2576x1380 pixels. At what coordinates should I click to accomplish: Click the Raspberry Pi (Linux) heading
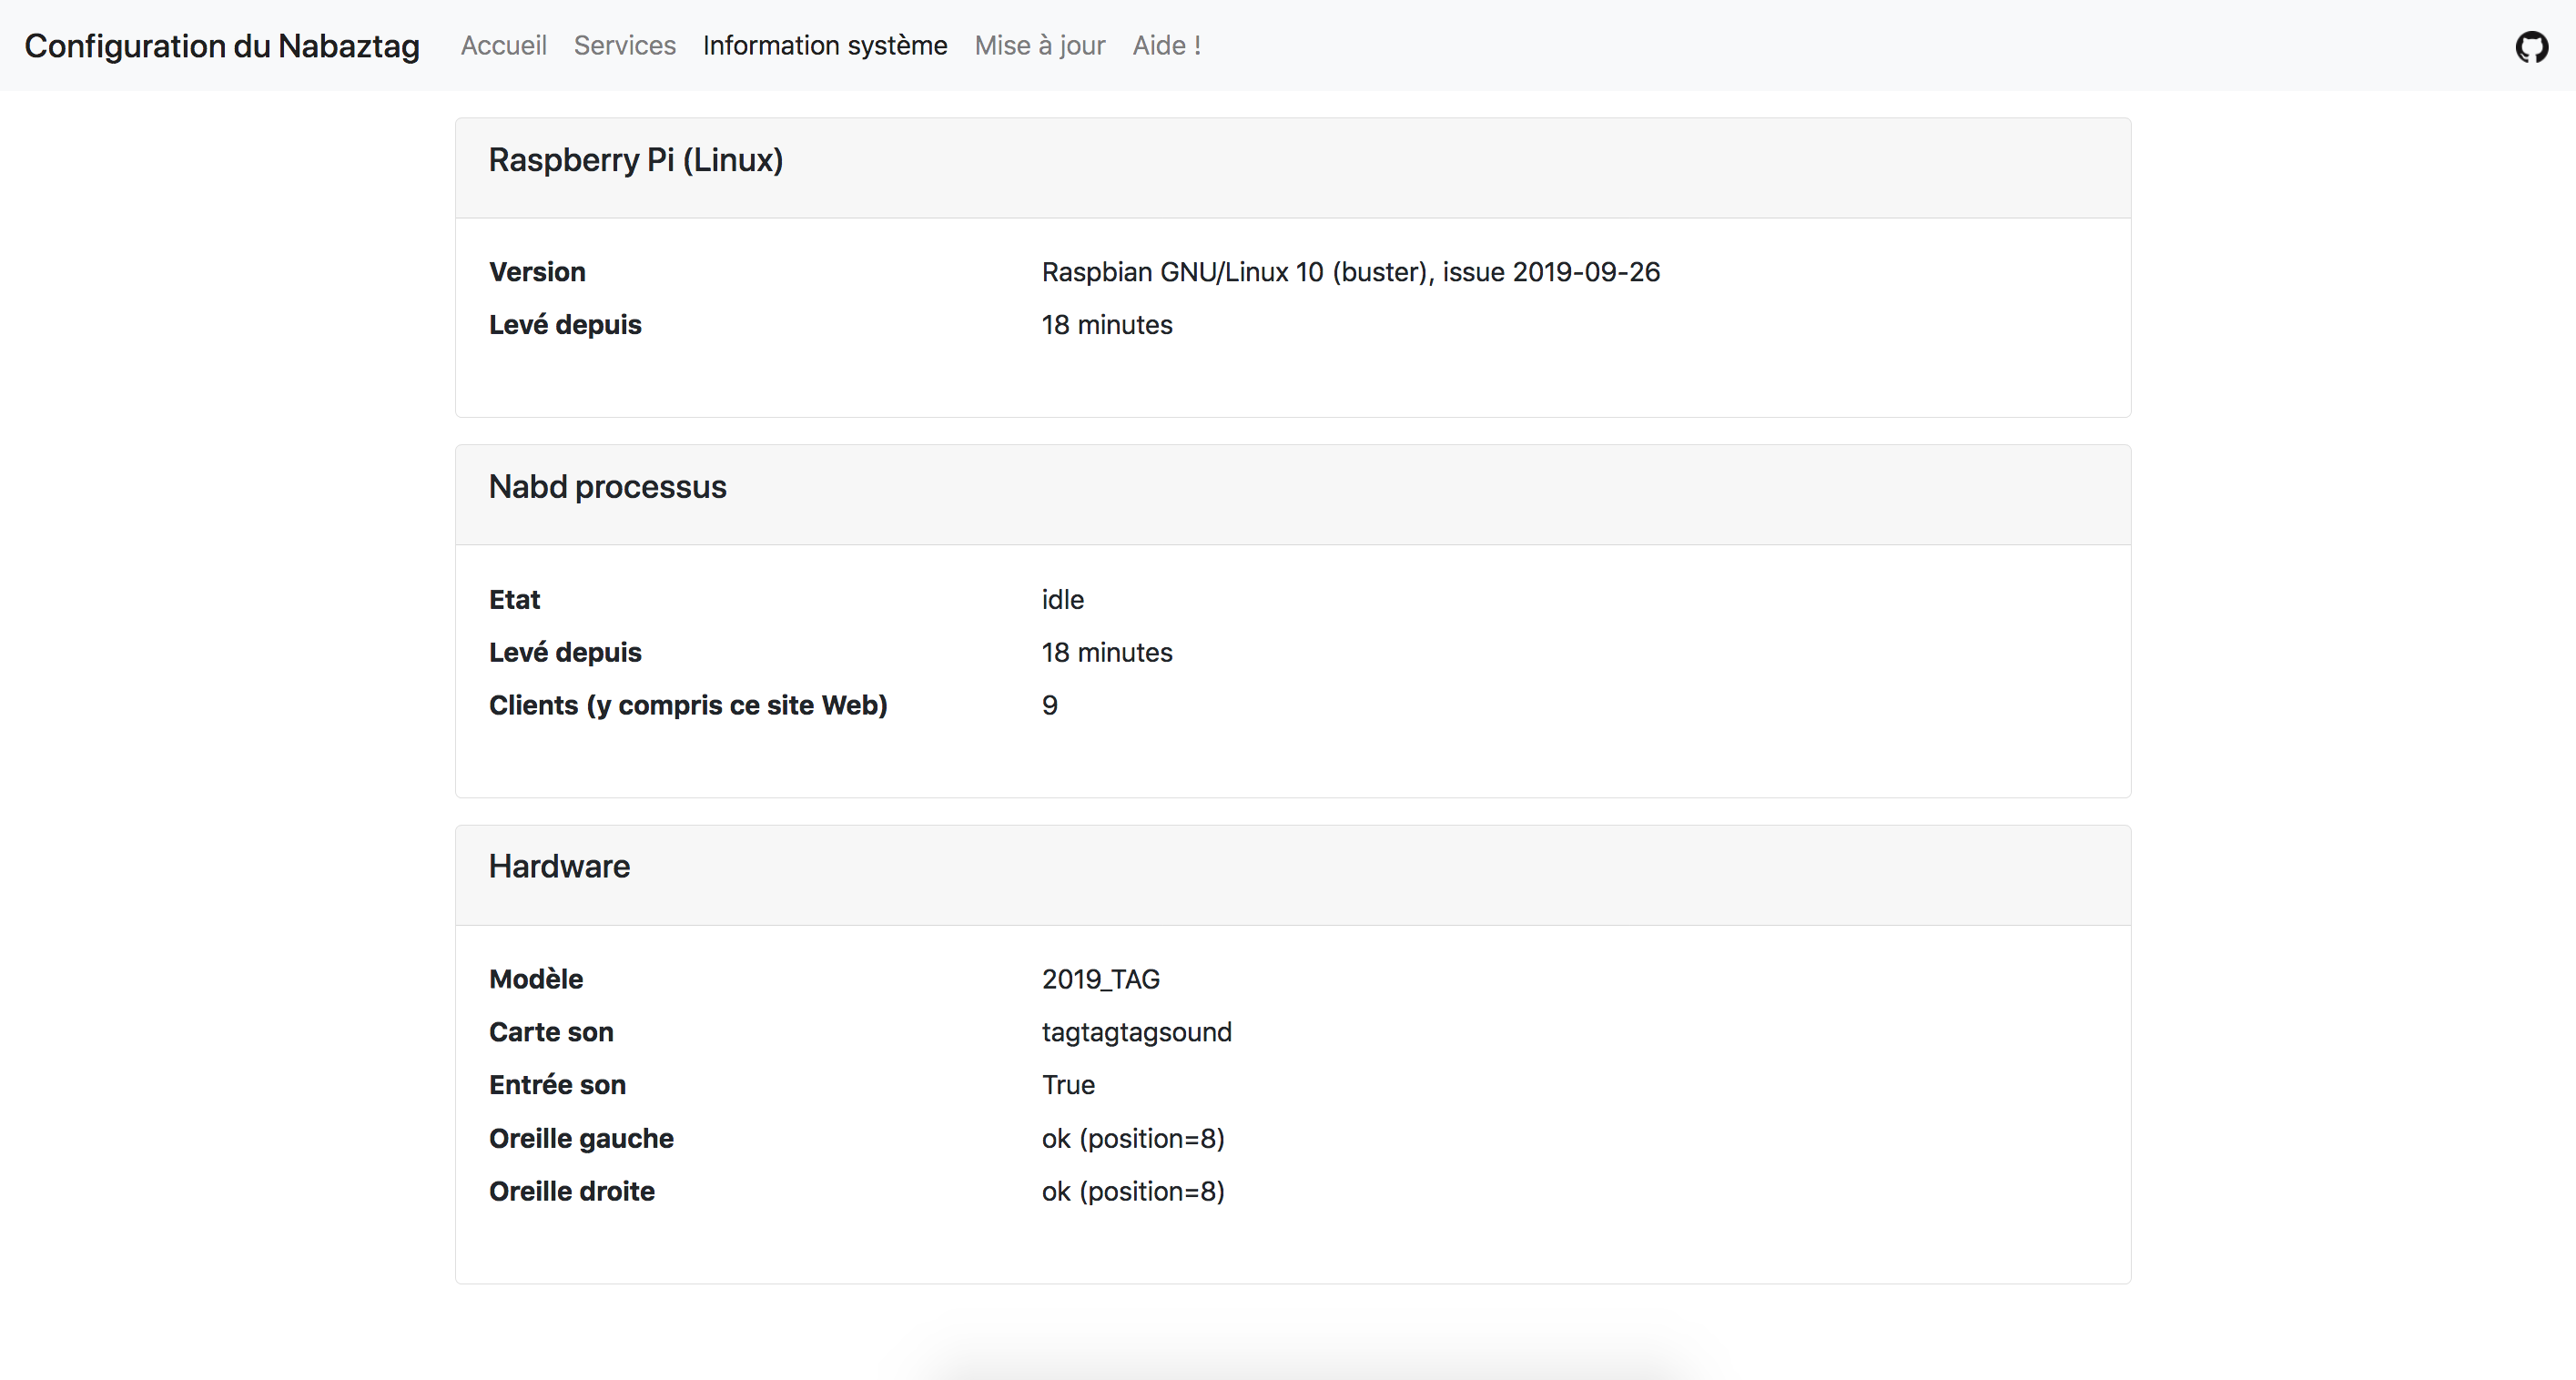click(636, 160)
